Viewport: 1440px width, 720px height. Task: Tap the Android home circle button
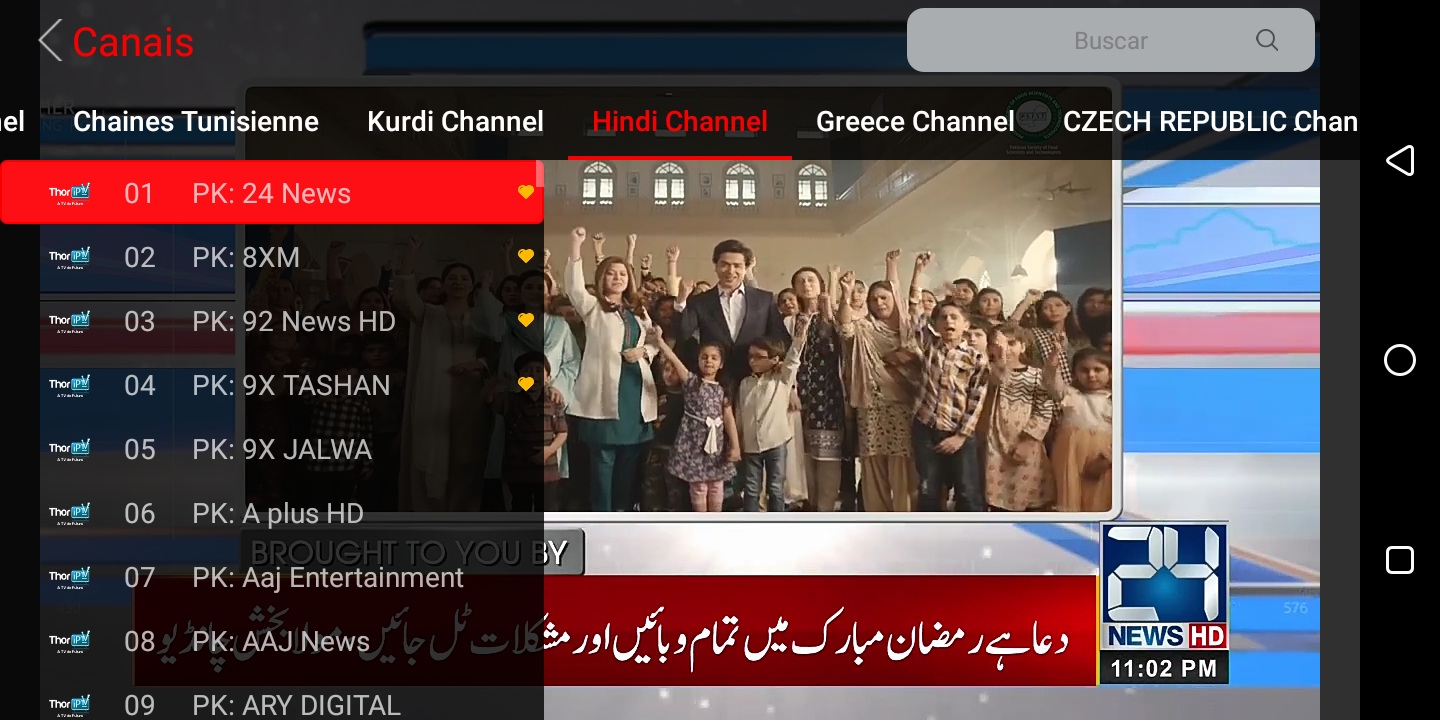(x=1399, y=360)
